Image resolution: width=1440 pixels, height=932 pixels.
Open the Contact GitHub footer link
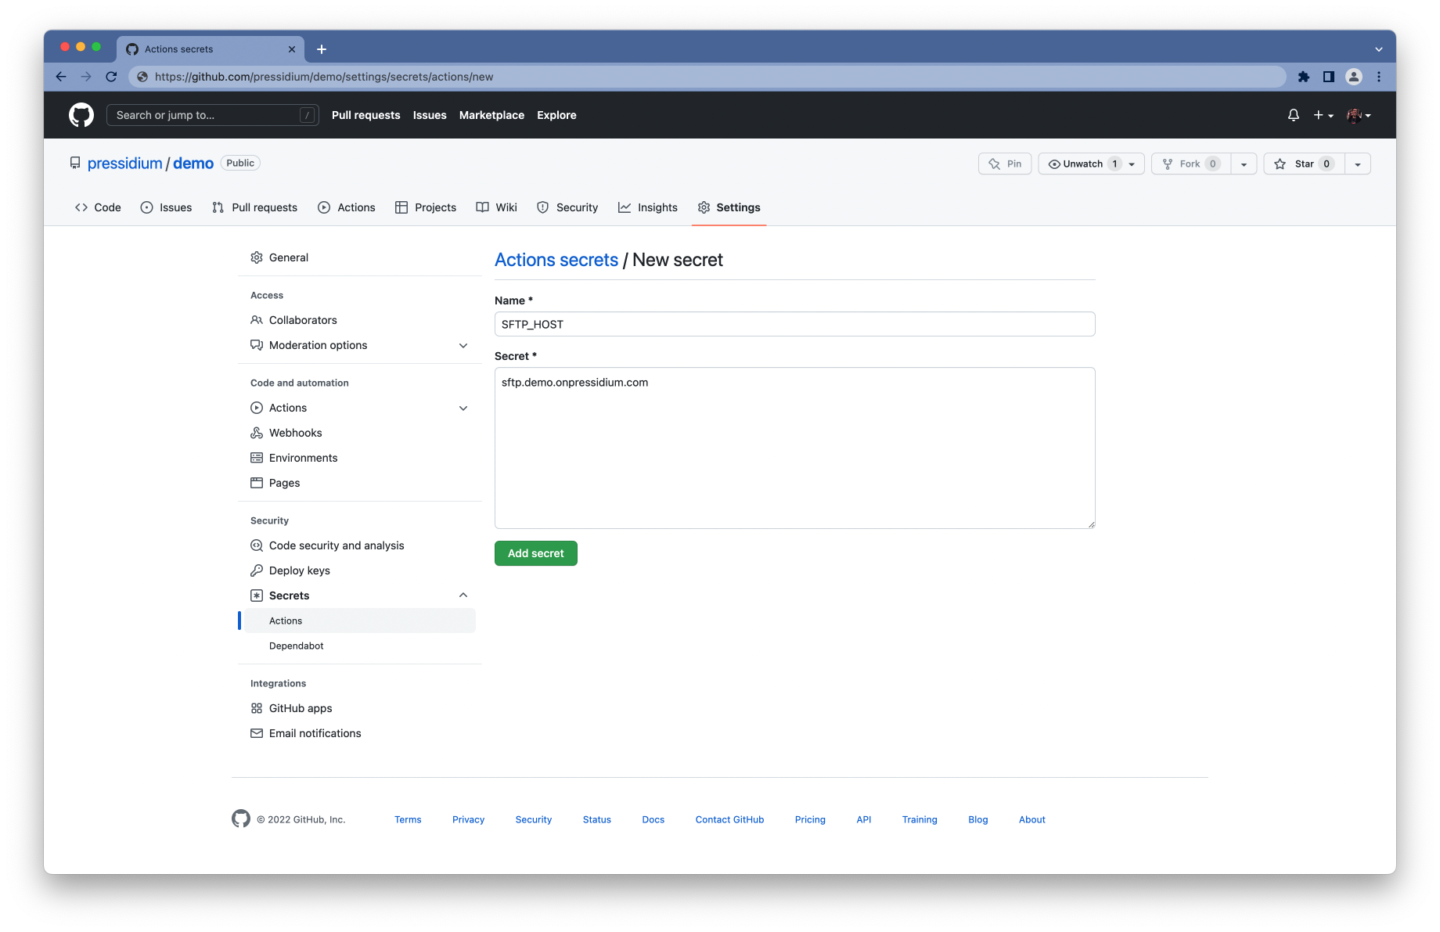tap(729, 820)
